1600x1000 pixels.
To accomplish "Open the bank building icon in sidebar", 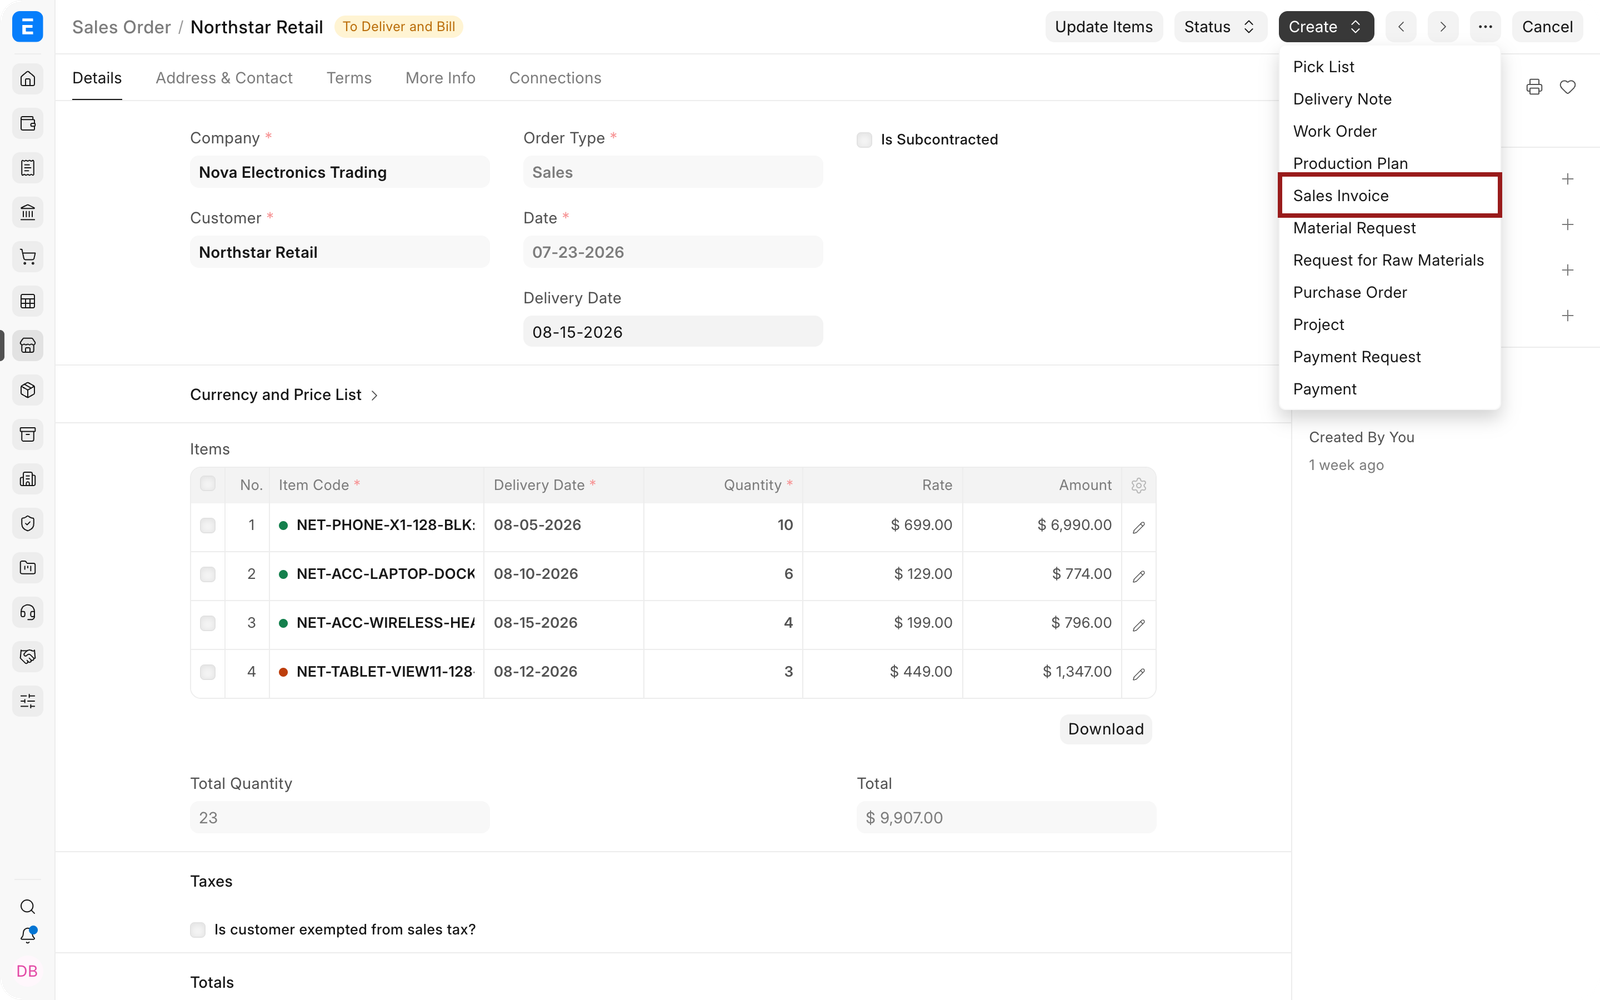I will pyautogui.click(x=28, y=212).
